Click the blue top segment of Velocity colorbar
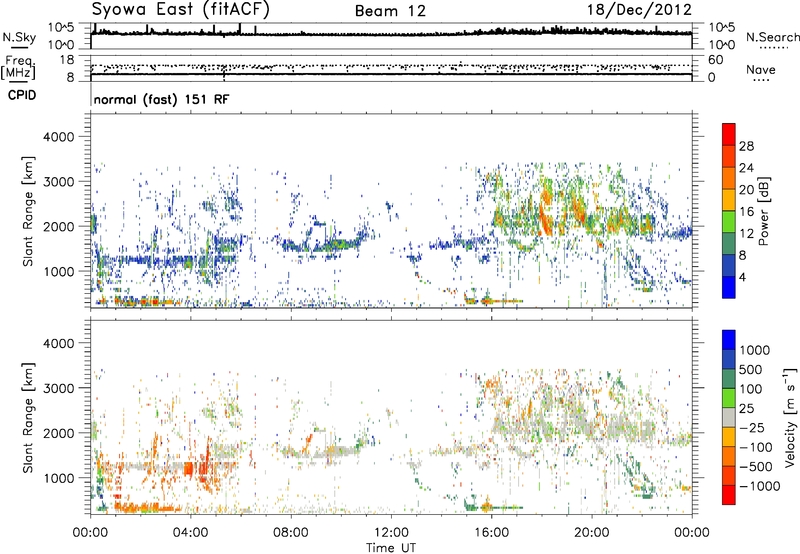The width and height of the screenshot is (800, 554). [729, 340]
